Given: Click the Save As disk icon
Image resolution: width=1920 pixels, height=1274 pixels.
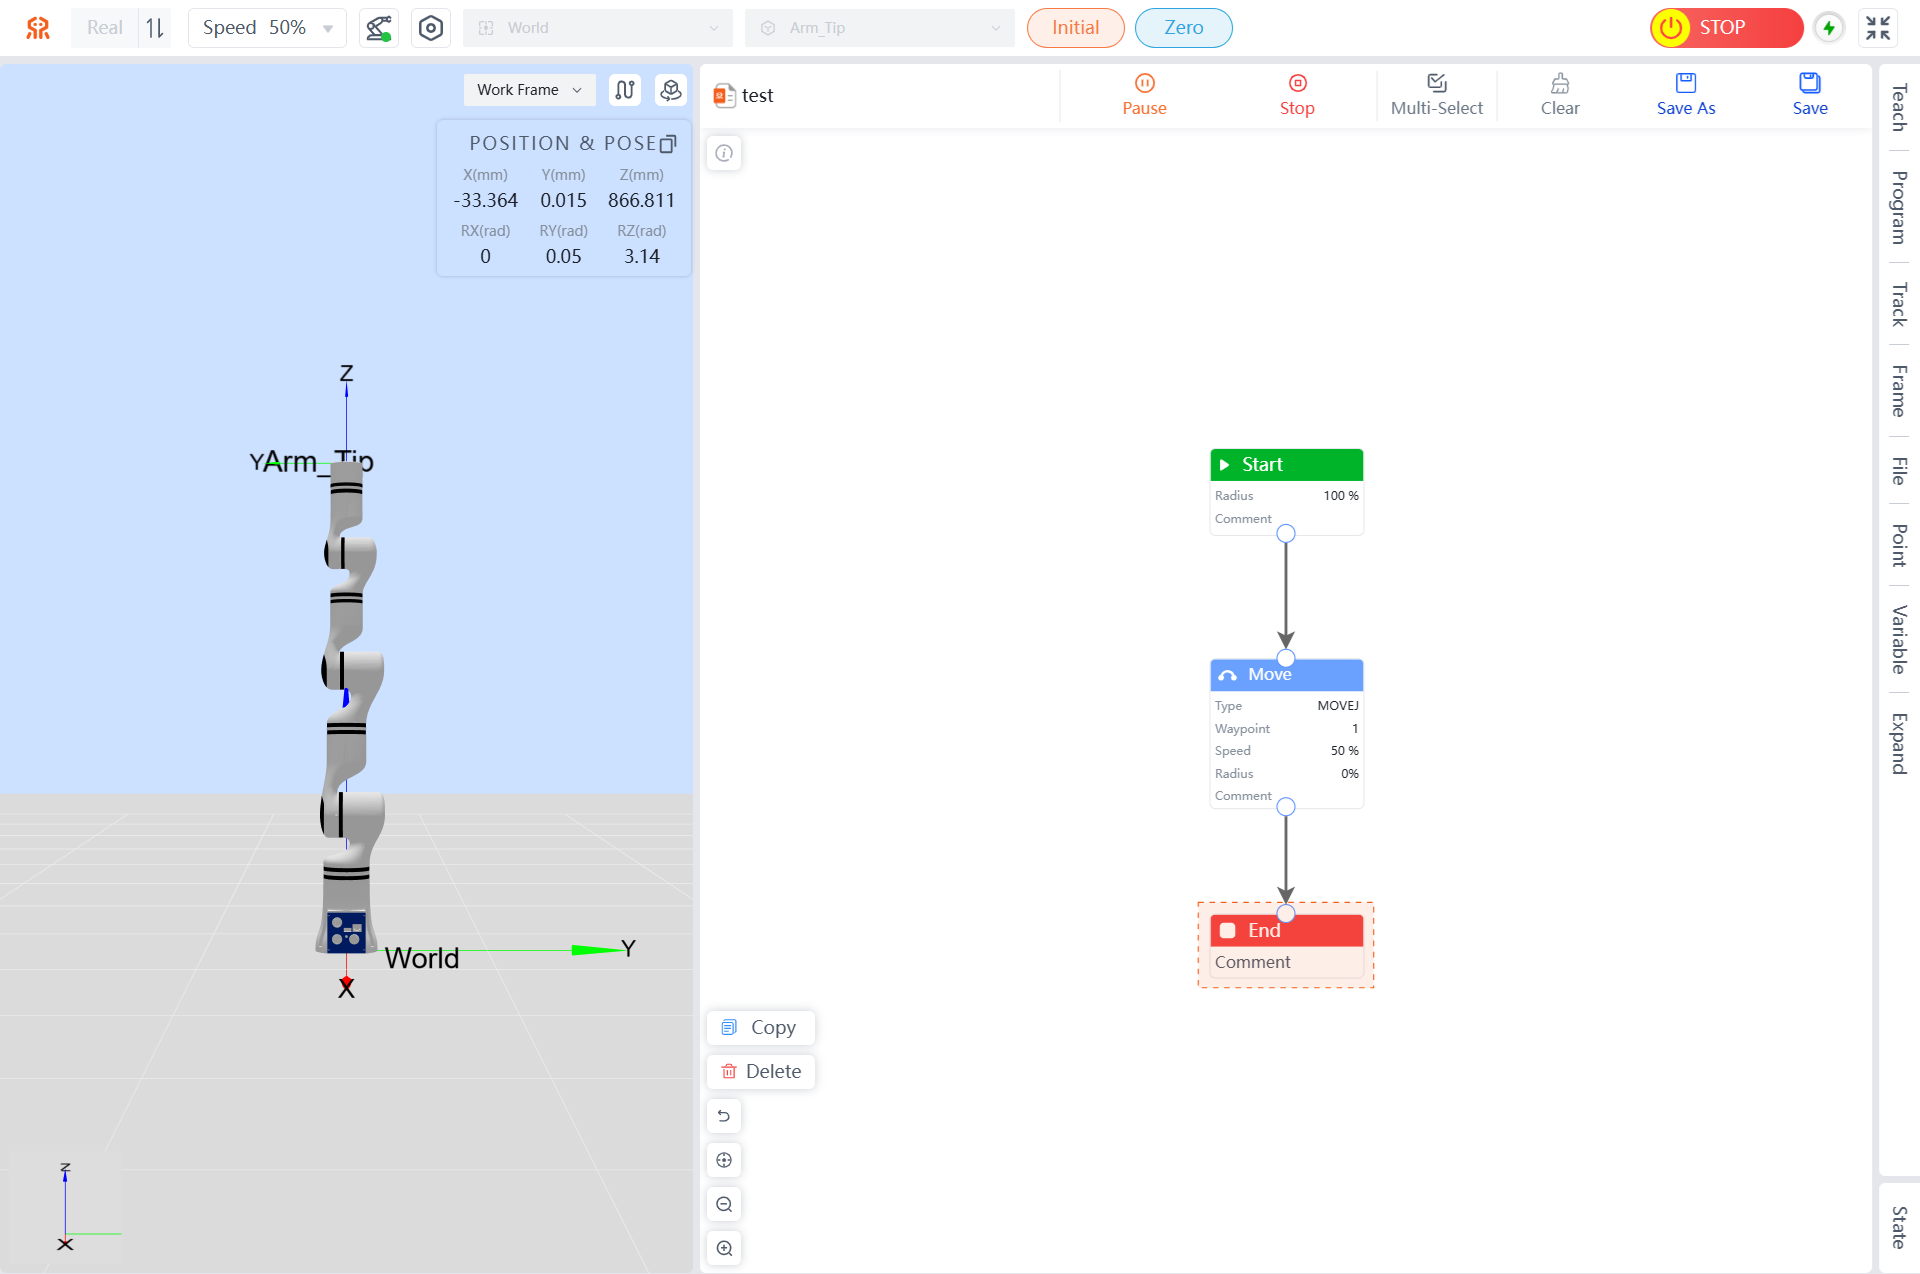Looking at the screenshot, I should click(1685, 83).
